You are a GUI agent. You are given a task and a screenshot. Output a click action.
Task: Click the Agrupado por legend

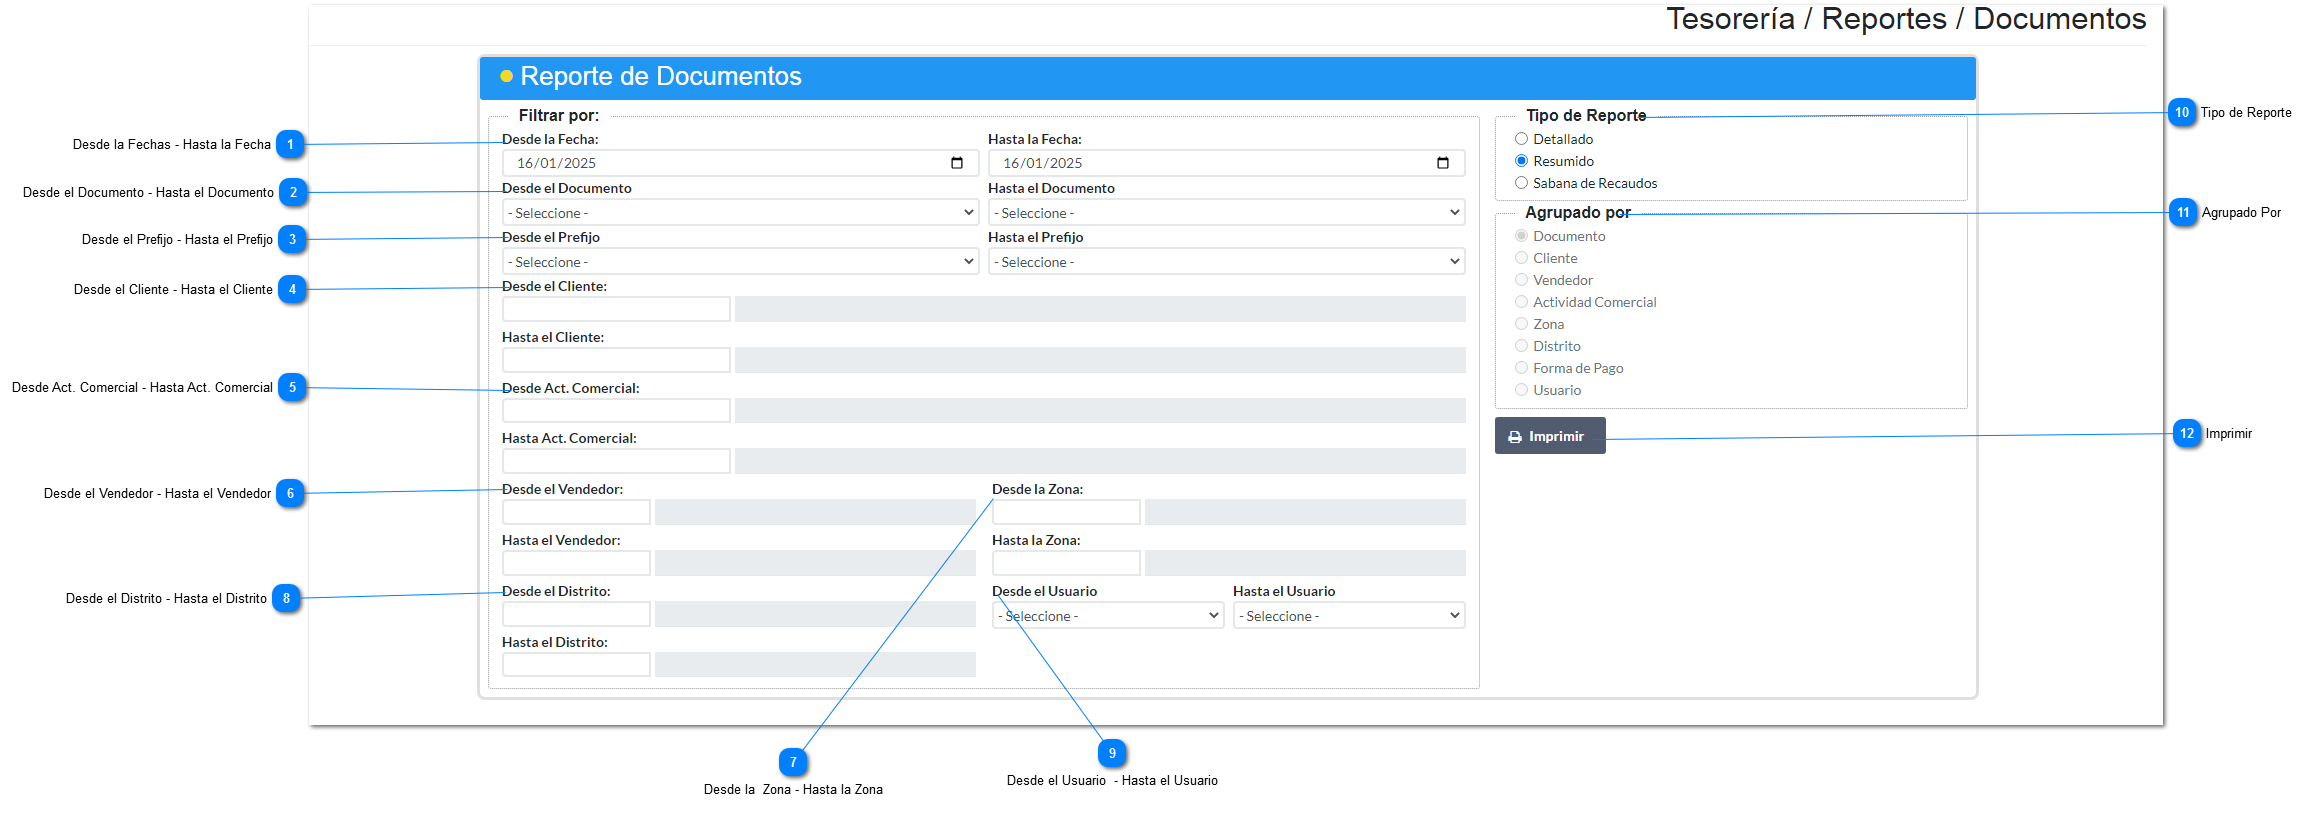pyautogui.click(x=1578, y=212)
